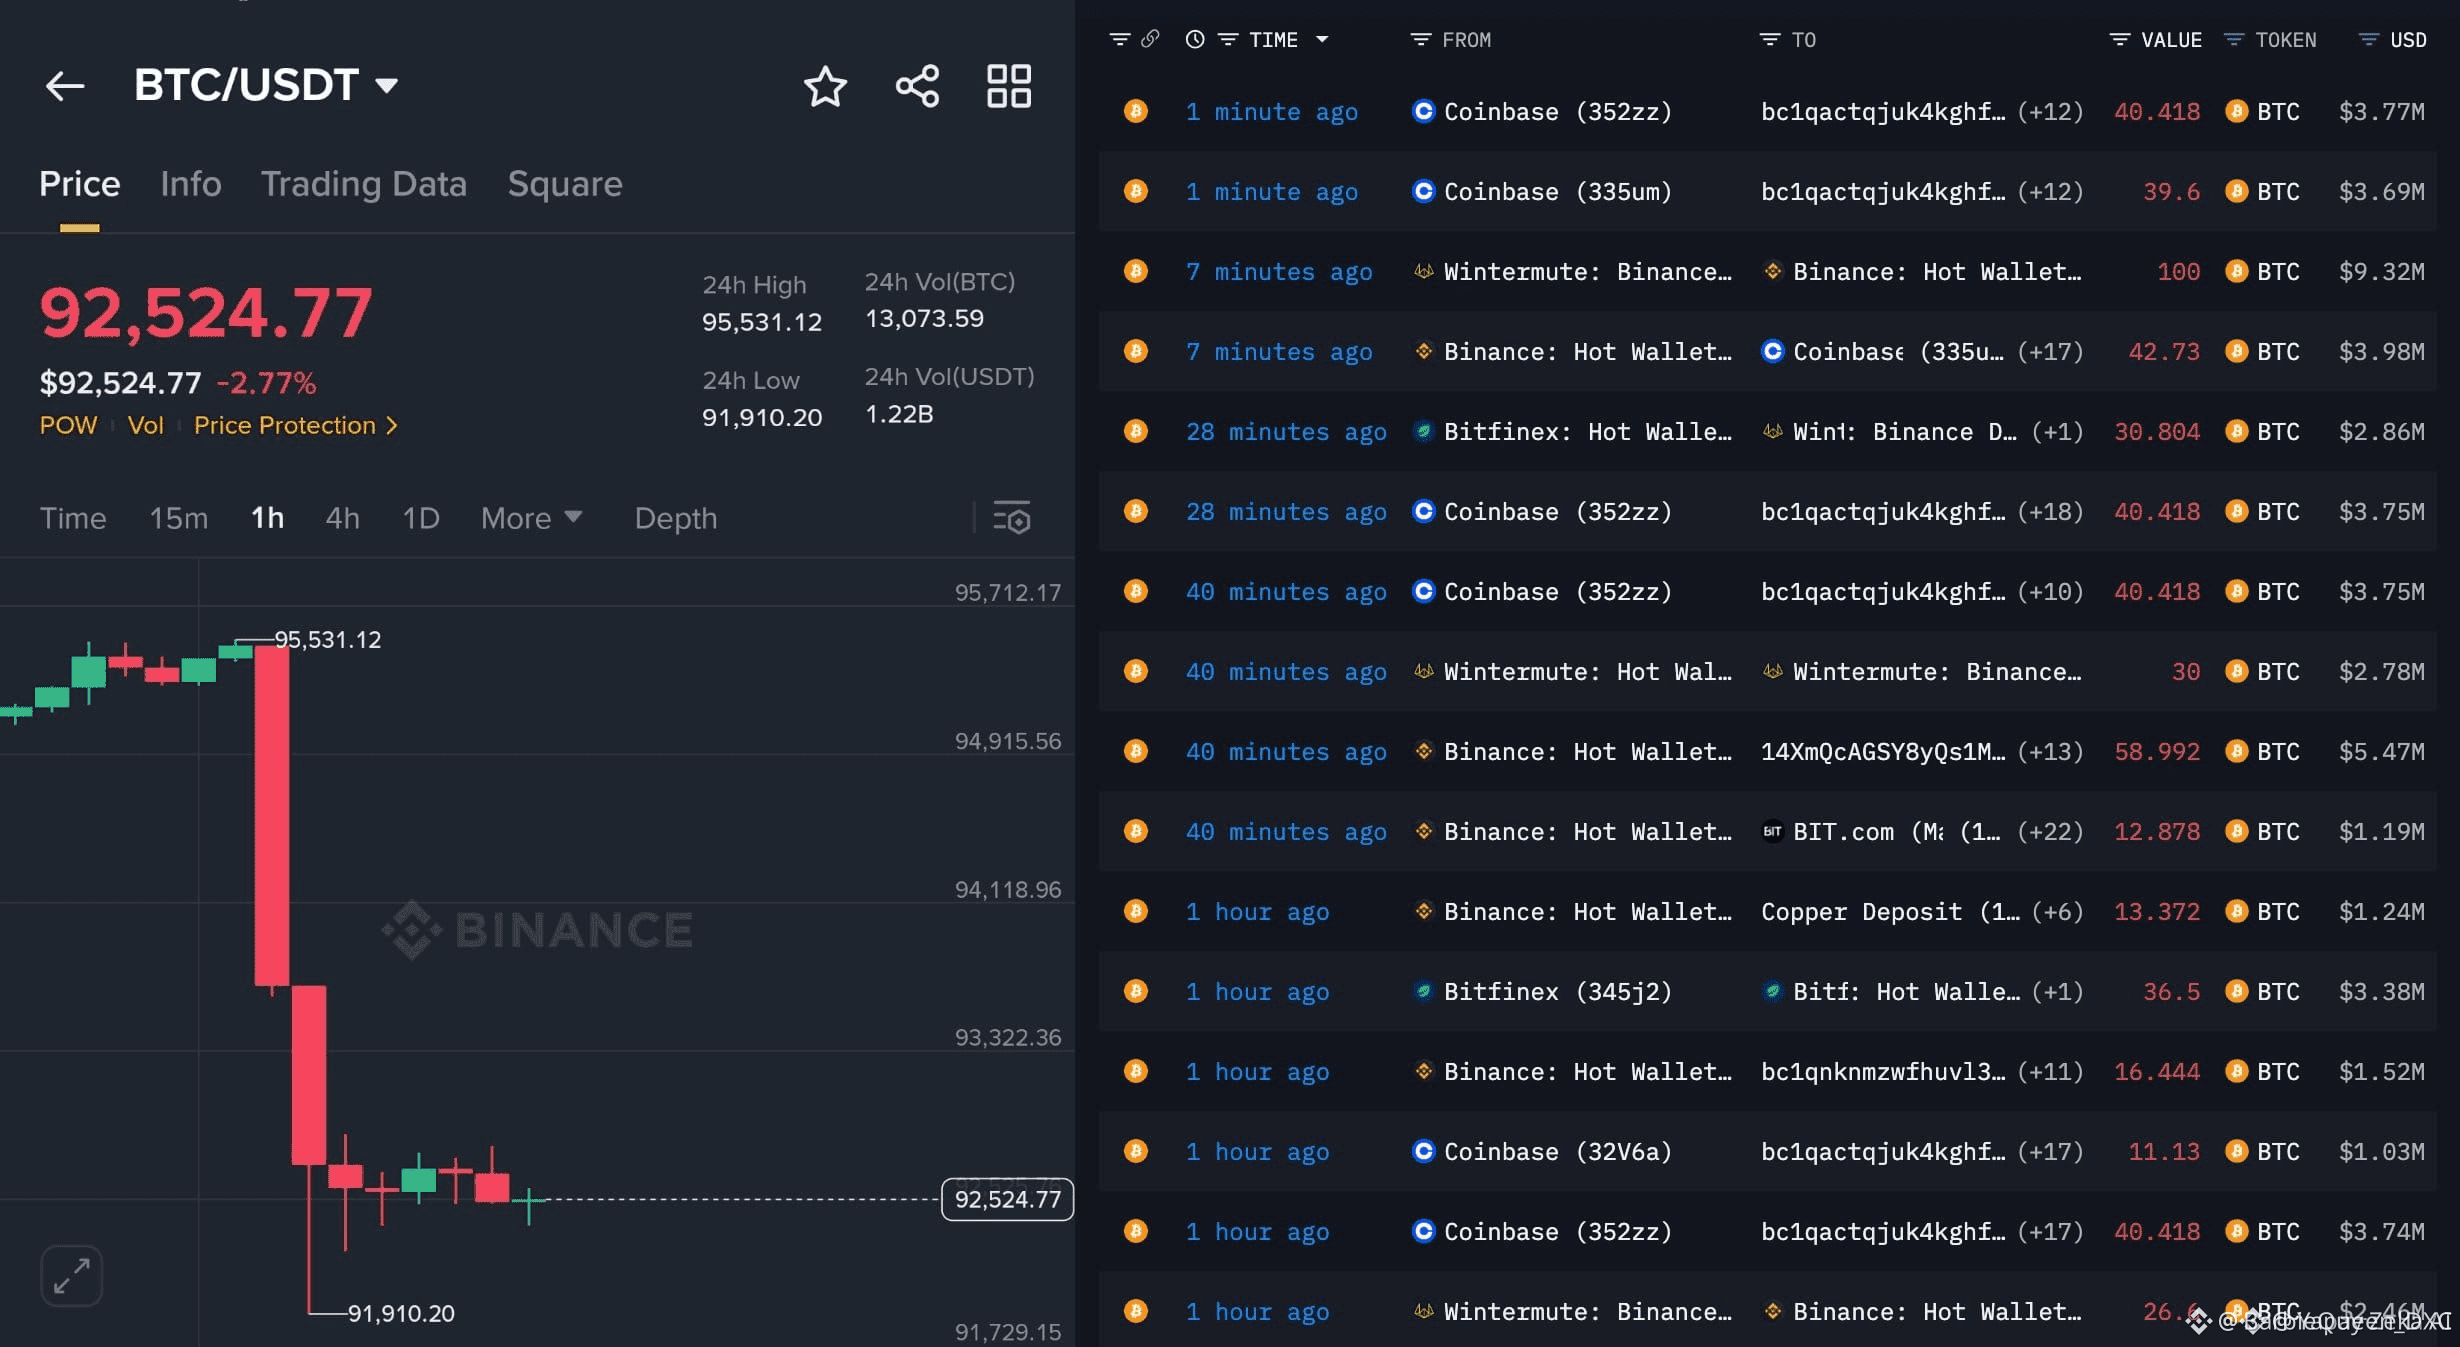
Task: Click the clock icon next to TIME
Action: tap(1194, 39)
